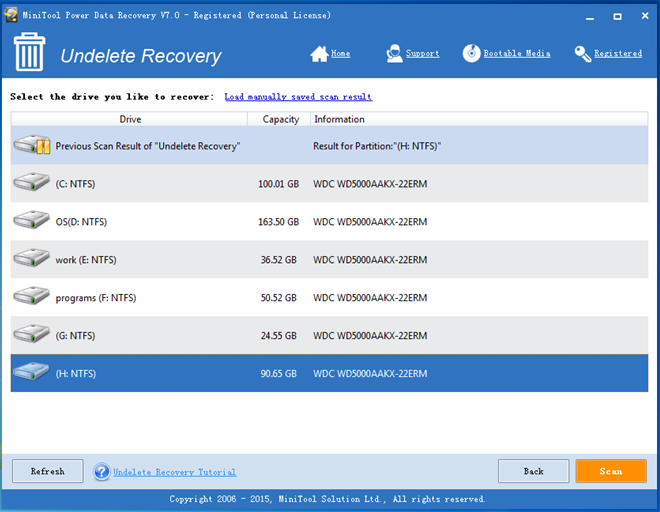Click the Support agent icon
The height and width of the screenshot is (512, 660).
394,53
